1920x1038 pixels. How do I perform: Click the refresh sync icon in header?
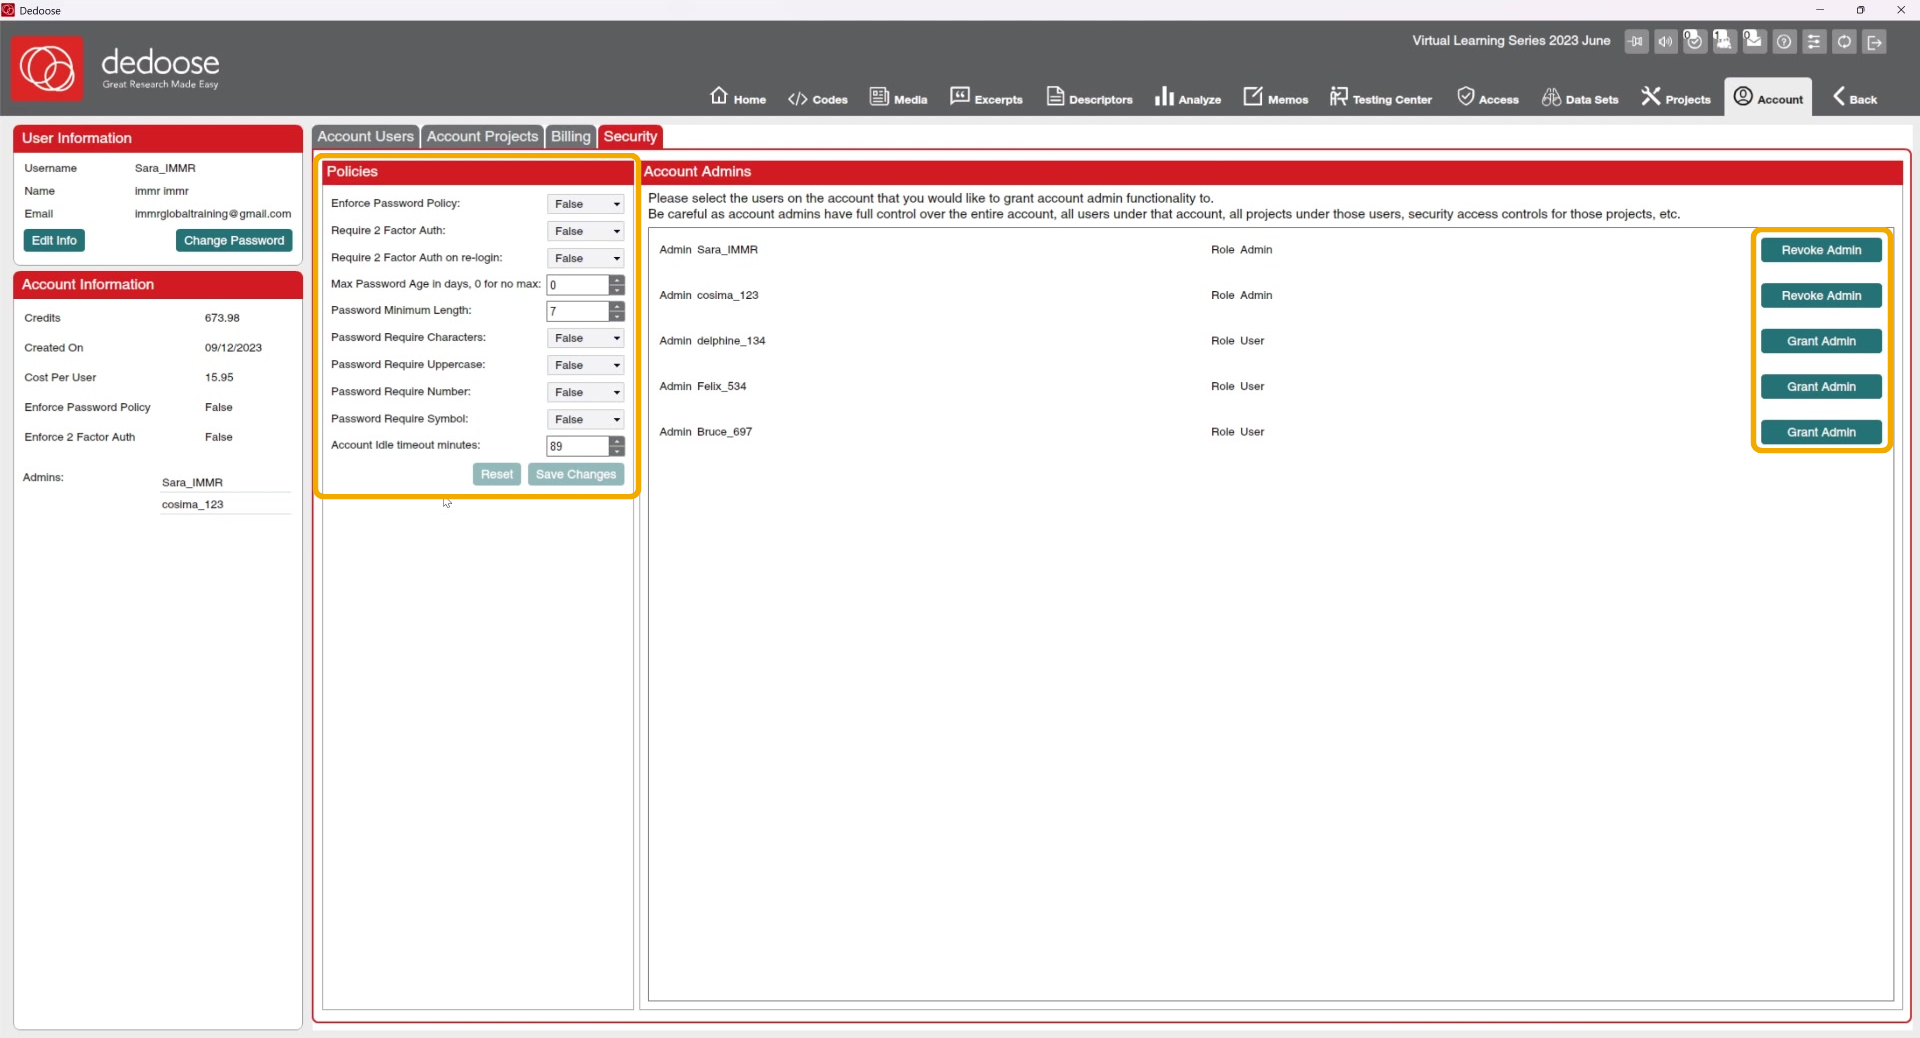(1844, 42)
